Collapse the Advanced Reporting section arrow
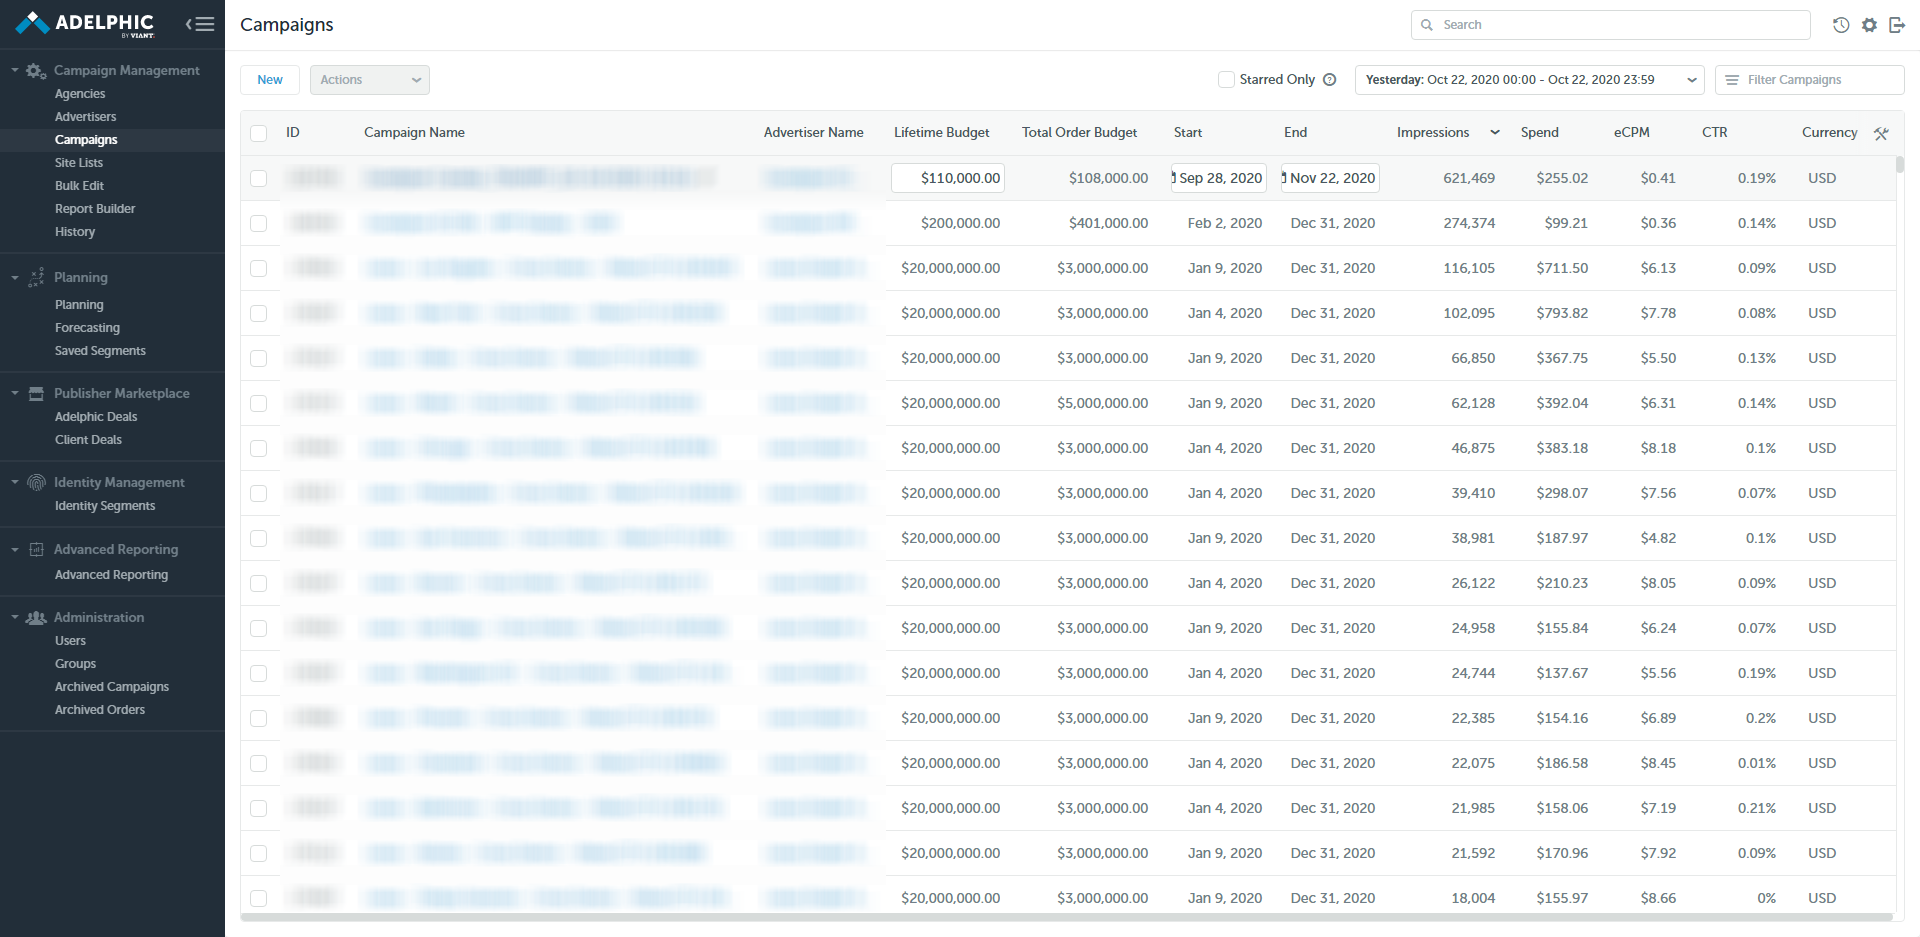Image resolution: width=1920 pixels, height=937 pixels. (x=15, y=549)
